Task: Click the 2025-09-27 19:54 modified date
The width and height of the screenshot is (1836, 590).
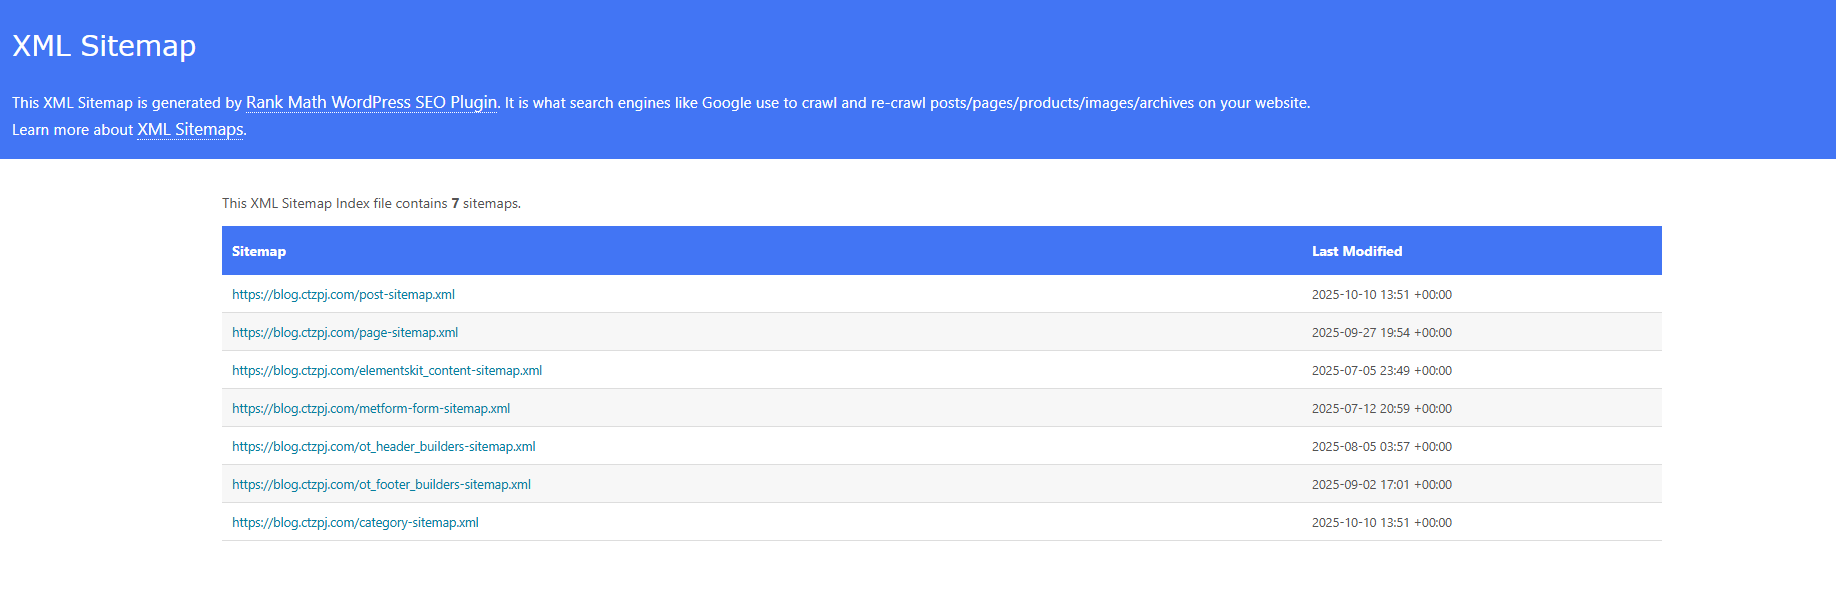Action: click(x=1381, y=333)
